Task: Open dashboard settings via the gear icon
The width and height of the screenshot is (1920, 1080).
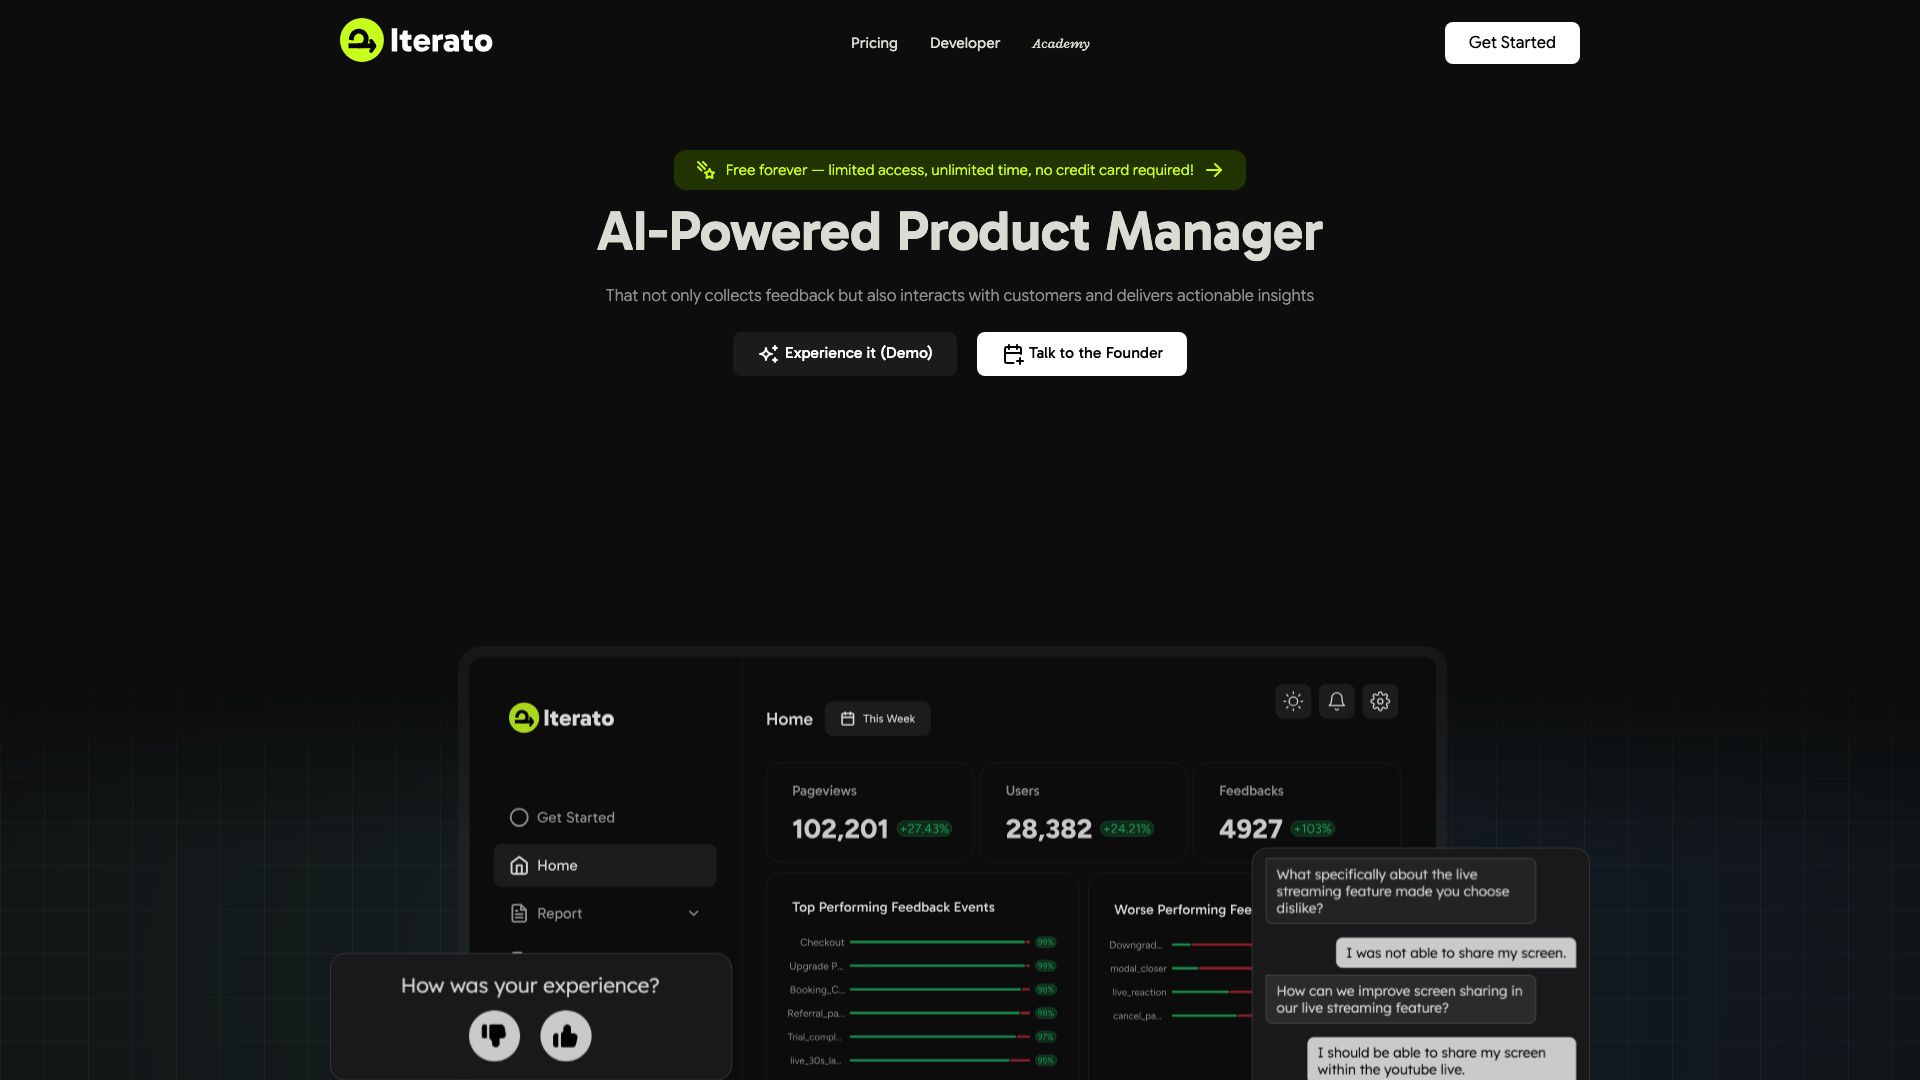Action: click(x=1379, y=701)
